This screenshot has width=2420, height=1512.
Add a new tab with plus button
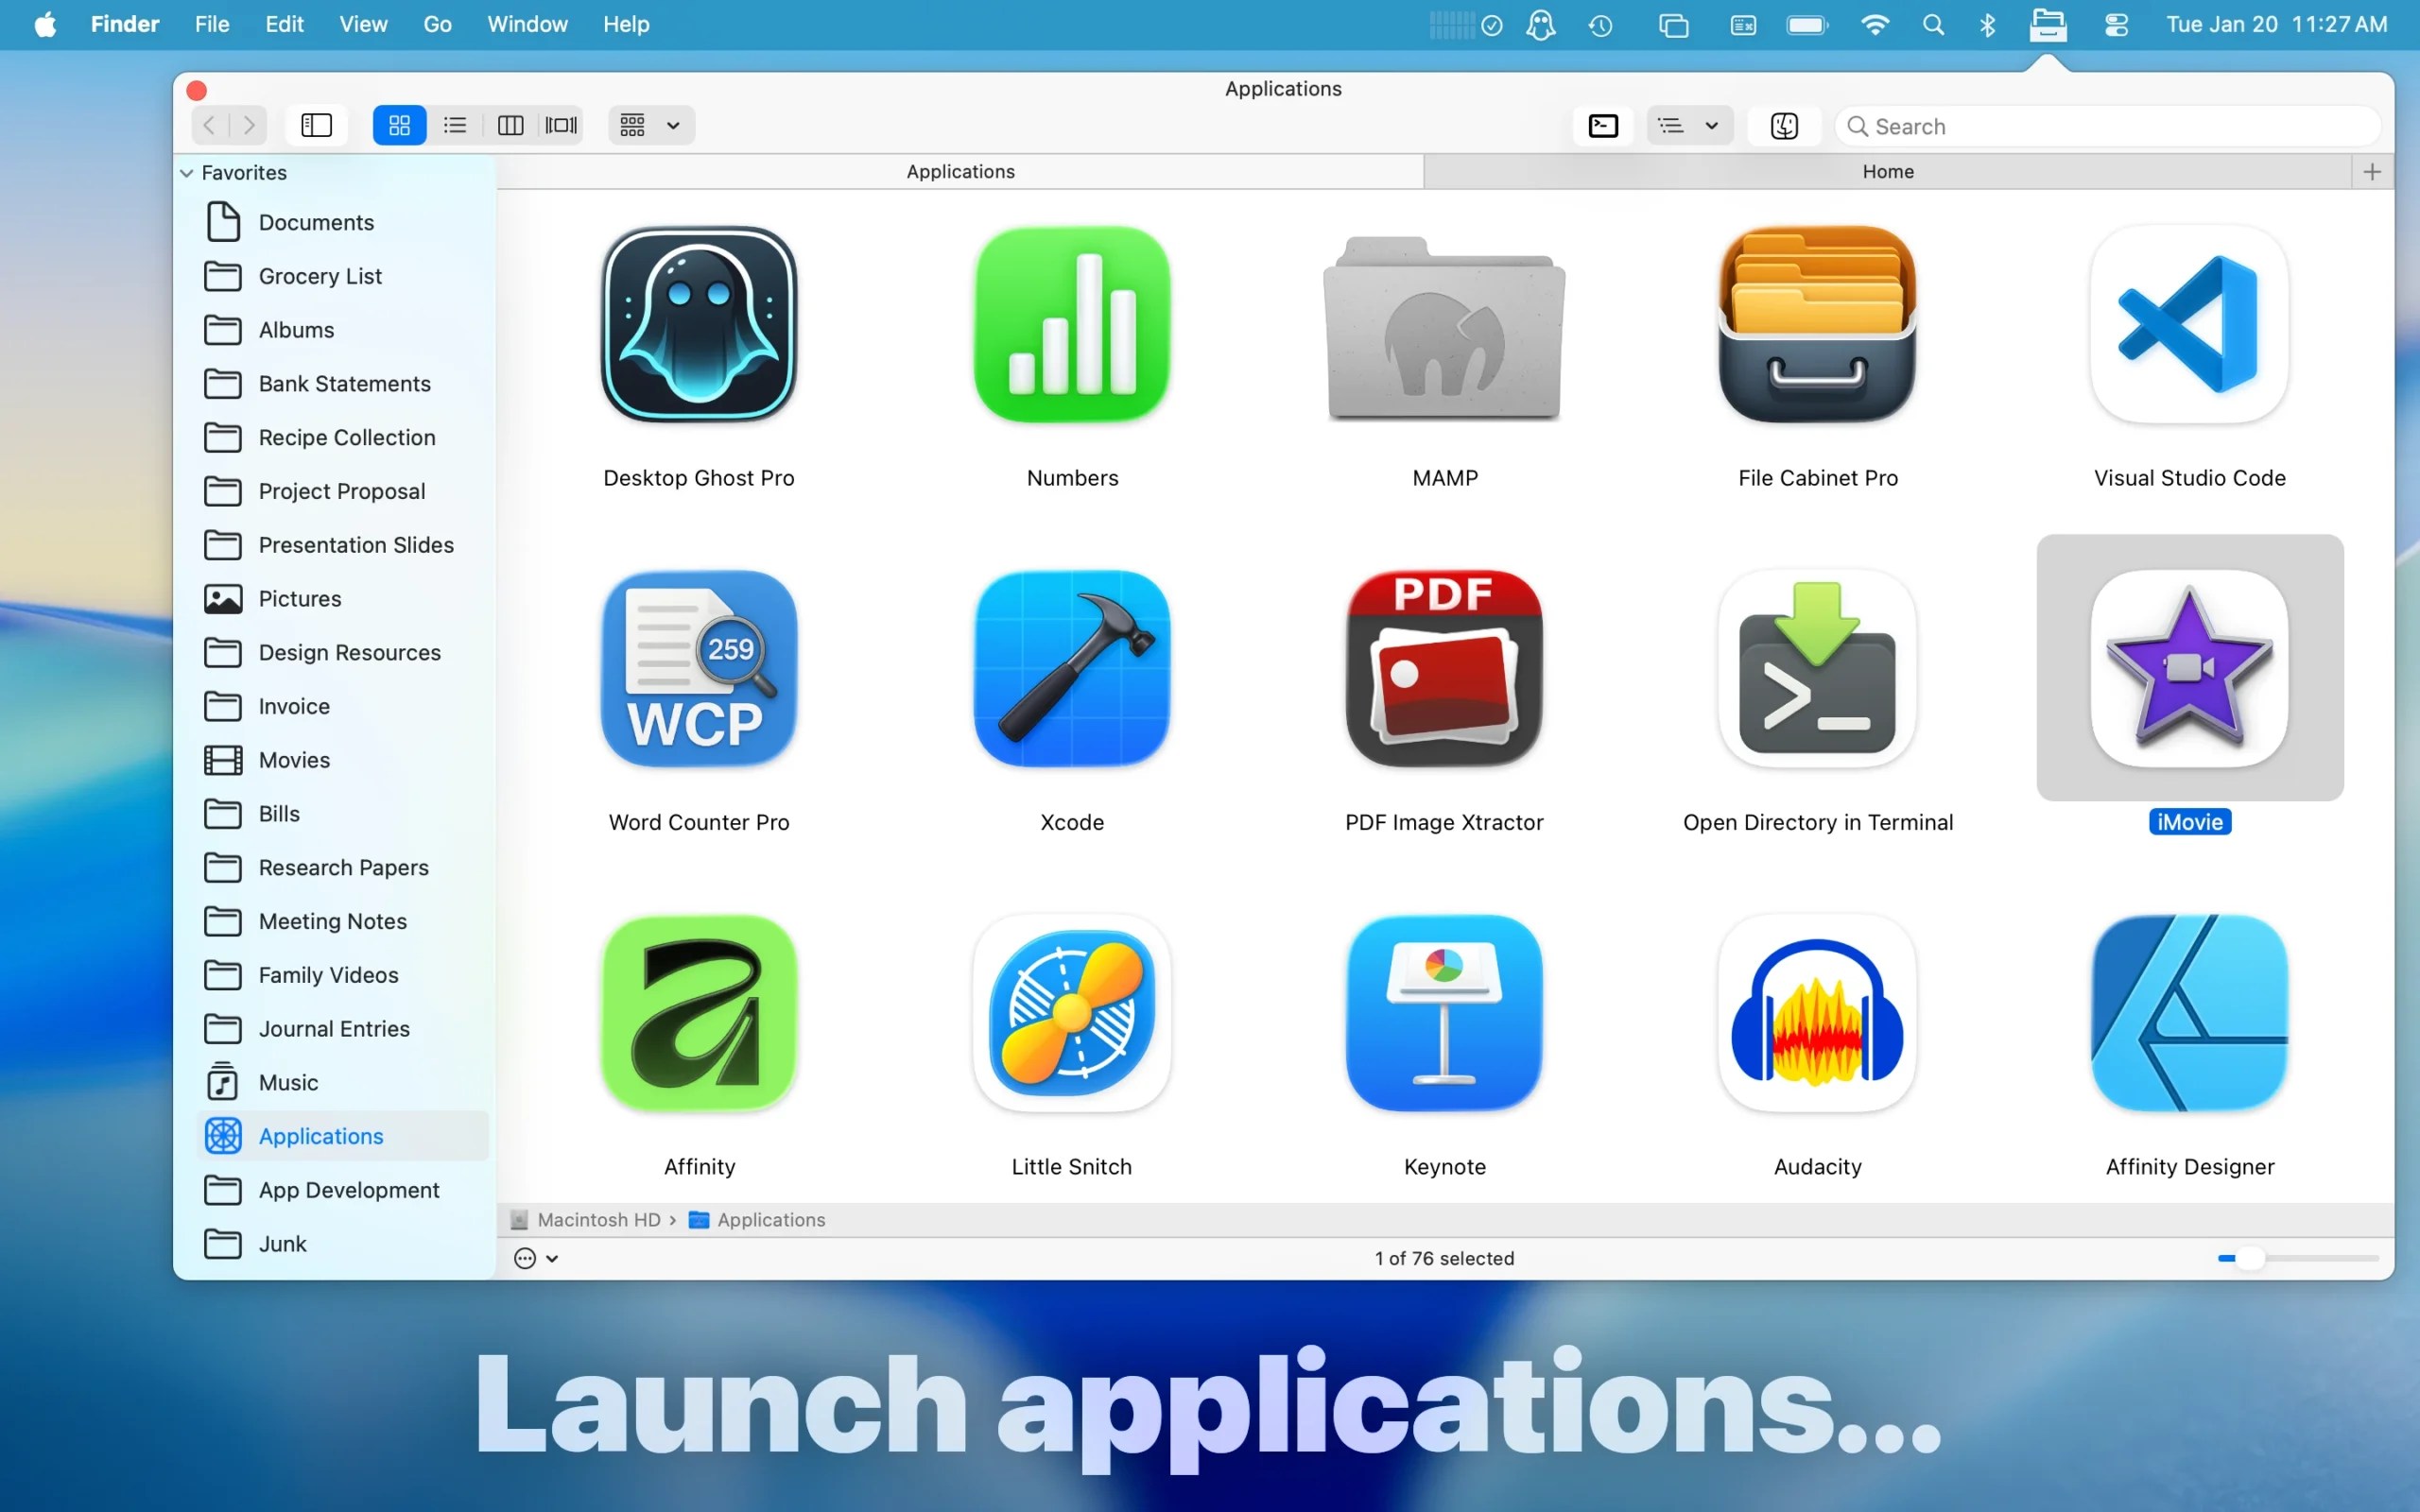2371,172
